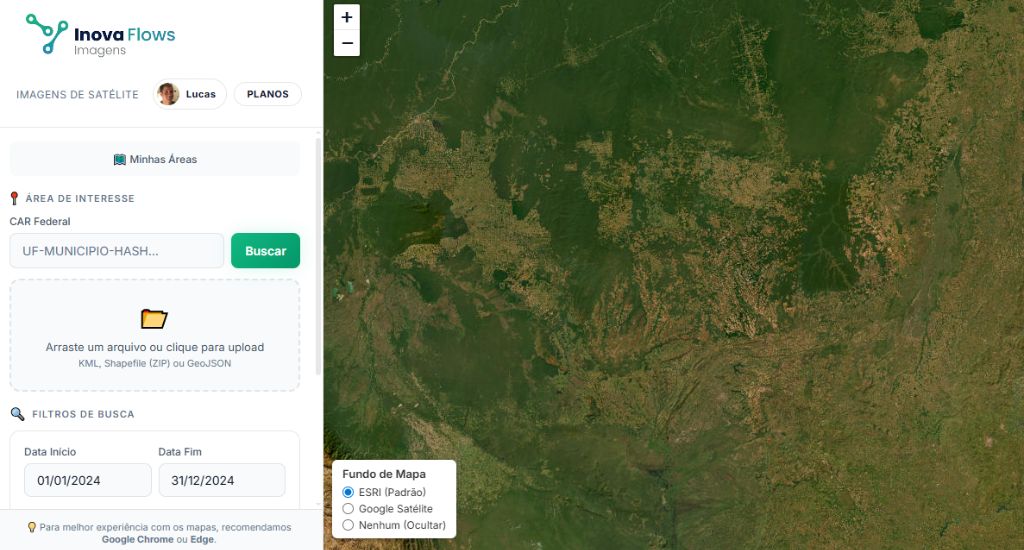Select Nenhum (Ocultar) background option
The width and height of the screenshot is (1024, 550).
(x=348, y=525)
